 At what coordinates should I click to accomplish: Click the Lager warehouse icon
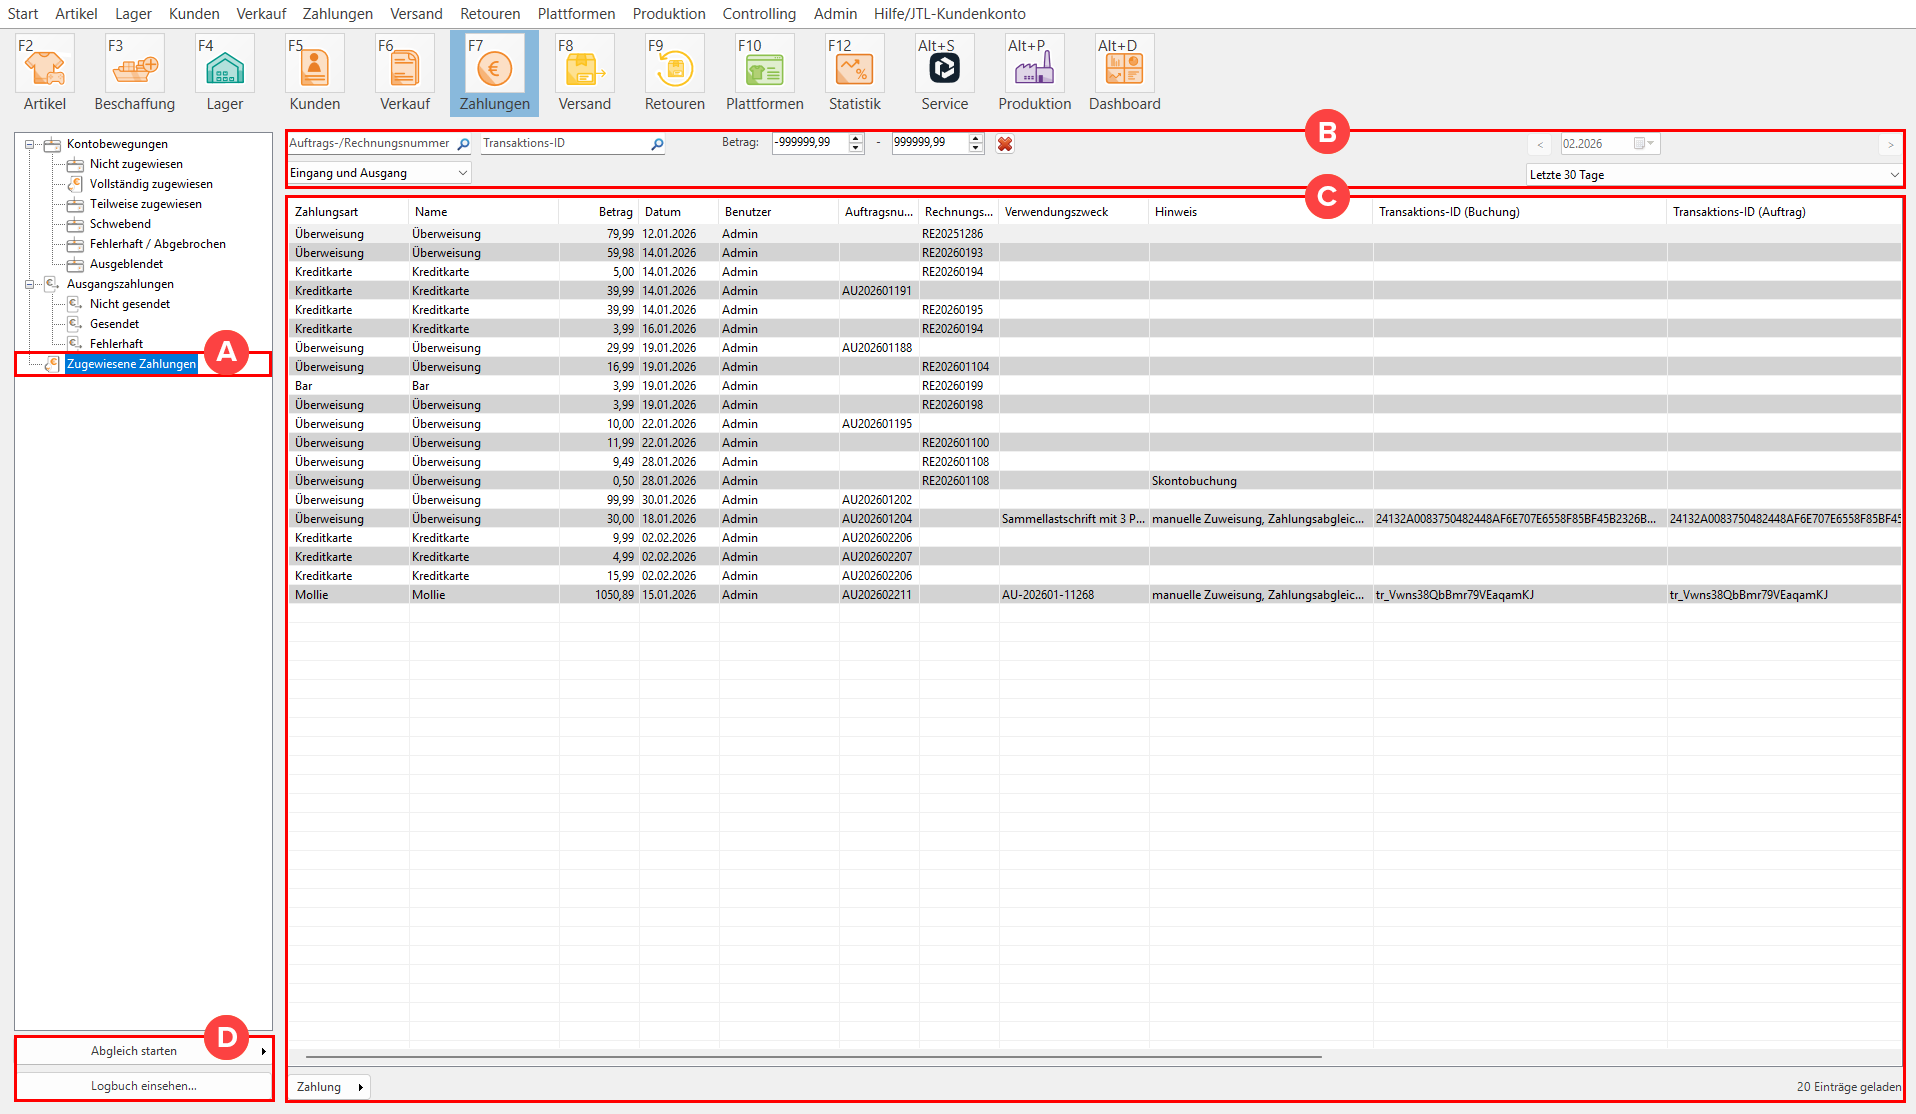(x=225, y=68)
